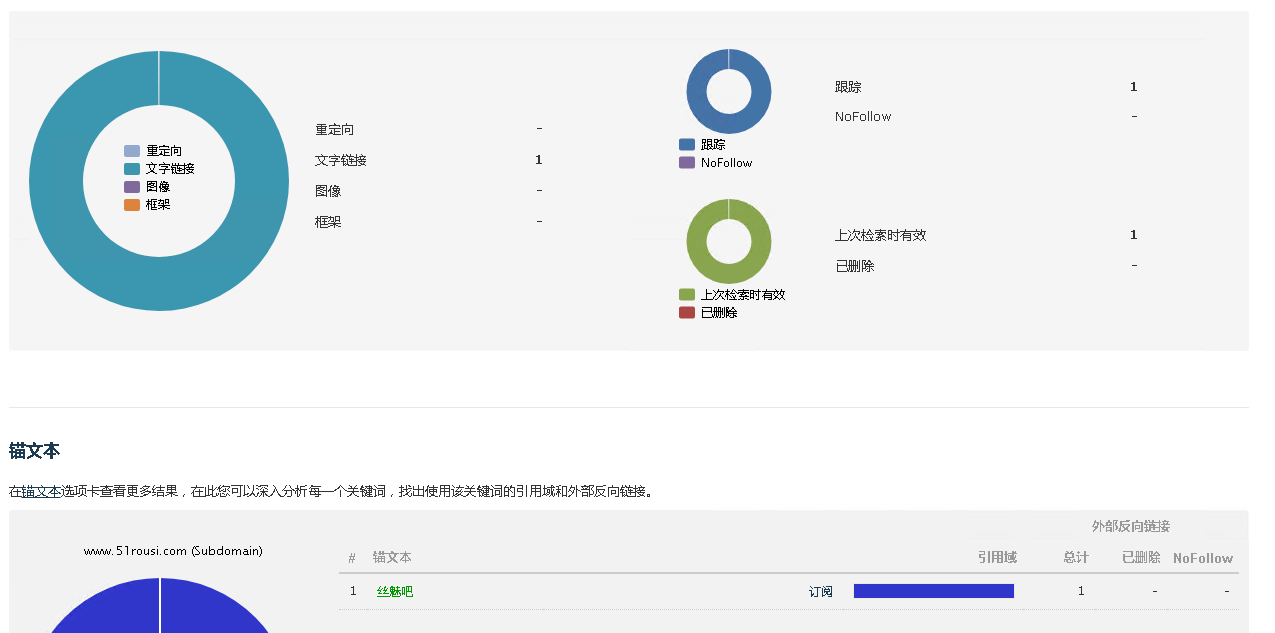The width and height of the screenshot is (1275, 633).
Task: Click the teal 文字链接 legend swatch
Action: [132, 169]
